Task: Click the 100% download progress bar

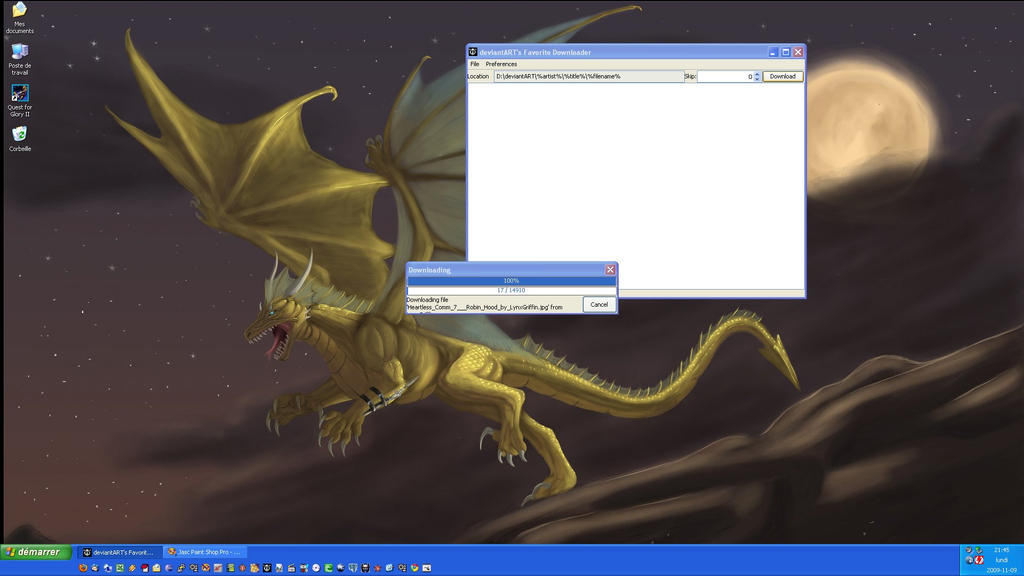Action: pyautogui.click(x=510, y=280)
